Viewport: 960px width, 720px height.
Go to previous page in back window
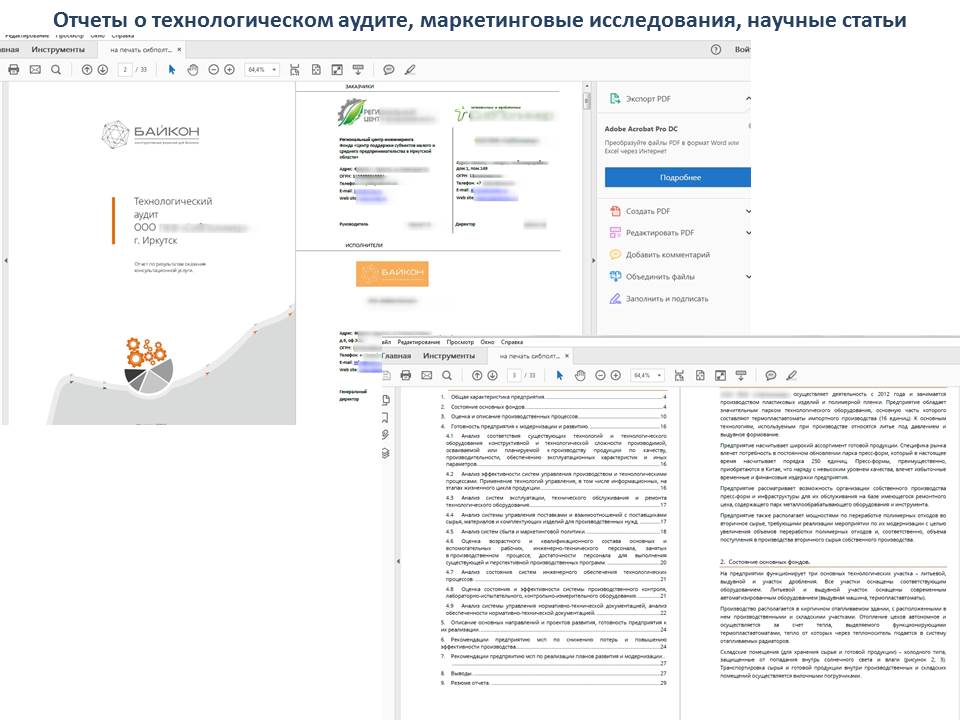[x=87, y=70]
